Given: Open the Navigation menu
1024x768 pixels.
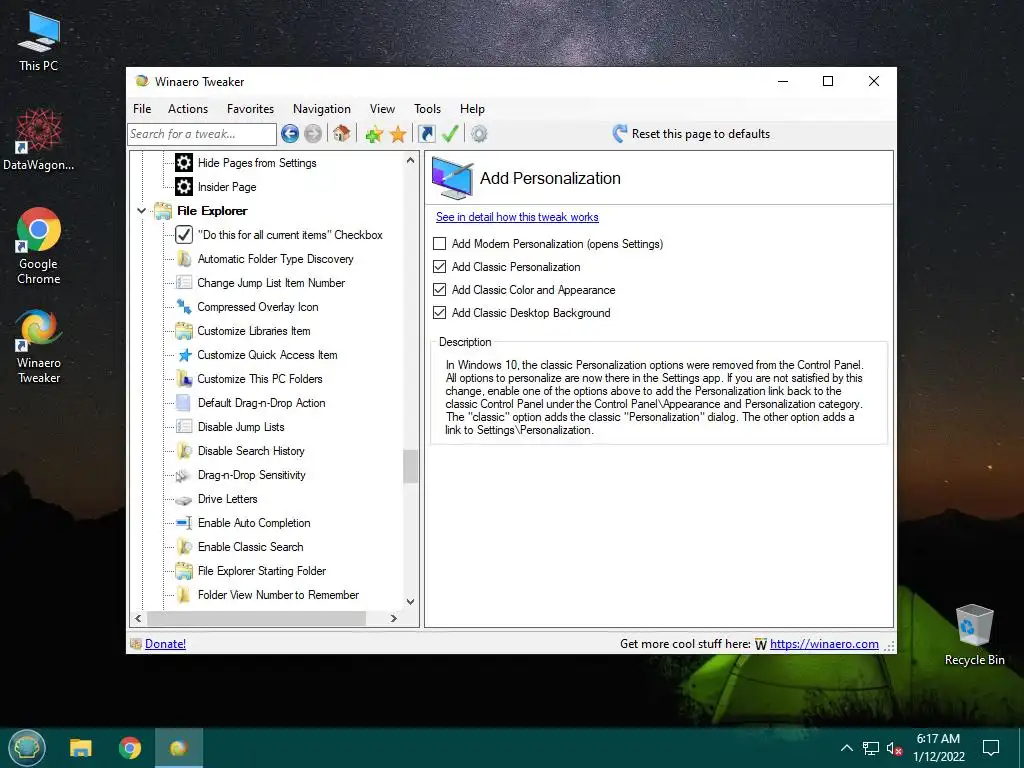Looking at the screenshot, I should click(x=321, y=109).
